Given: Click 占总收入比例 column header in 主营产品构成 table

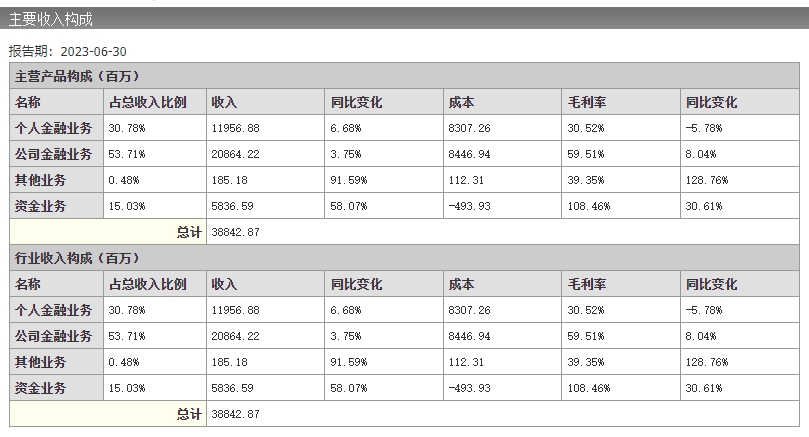Looking at the screenshot, I should (x=147, y=102).
